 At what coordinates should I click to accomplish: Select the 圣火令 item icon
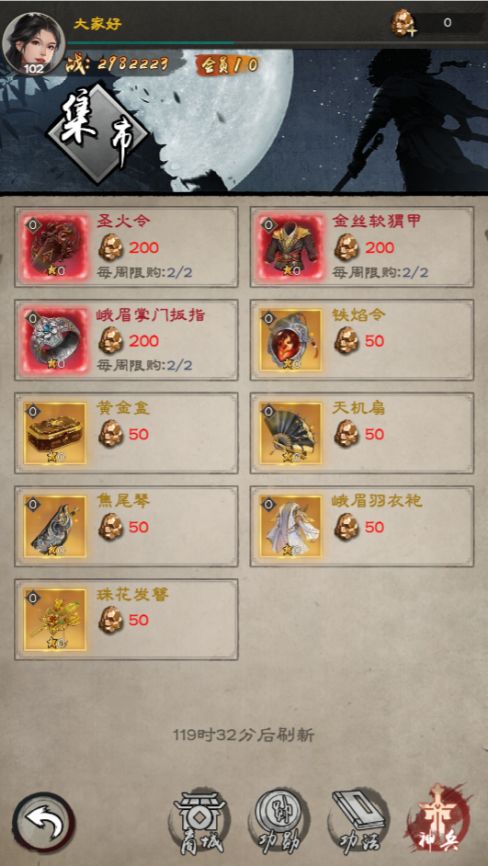(55, 247)
